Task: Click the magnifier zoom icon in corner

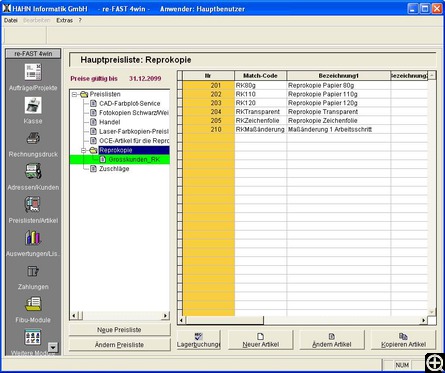Action: pos(435,362)
